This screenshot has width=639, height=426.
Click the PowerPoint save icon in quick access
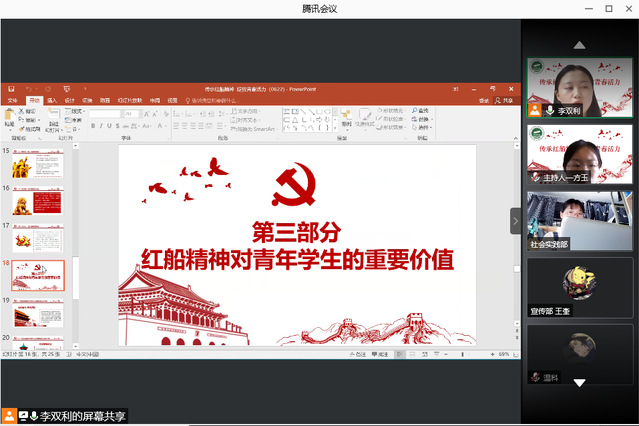pyautogui.click(x=10, y=89)
